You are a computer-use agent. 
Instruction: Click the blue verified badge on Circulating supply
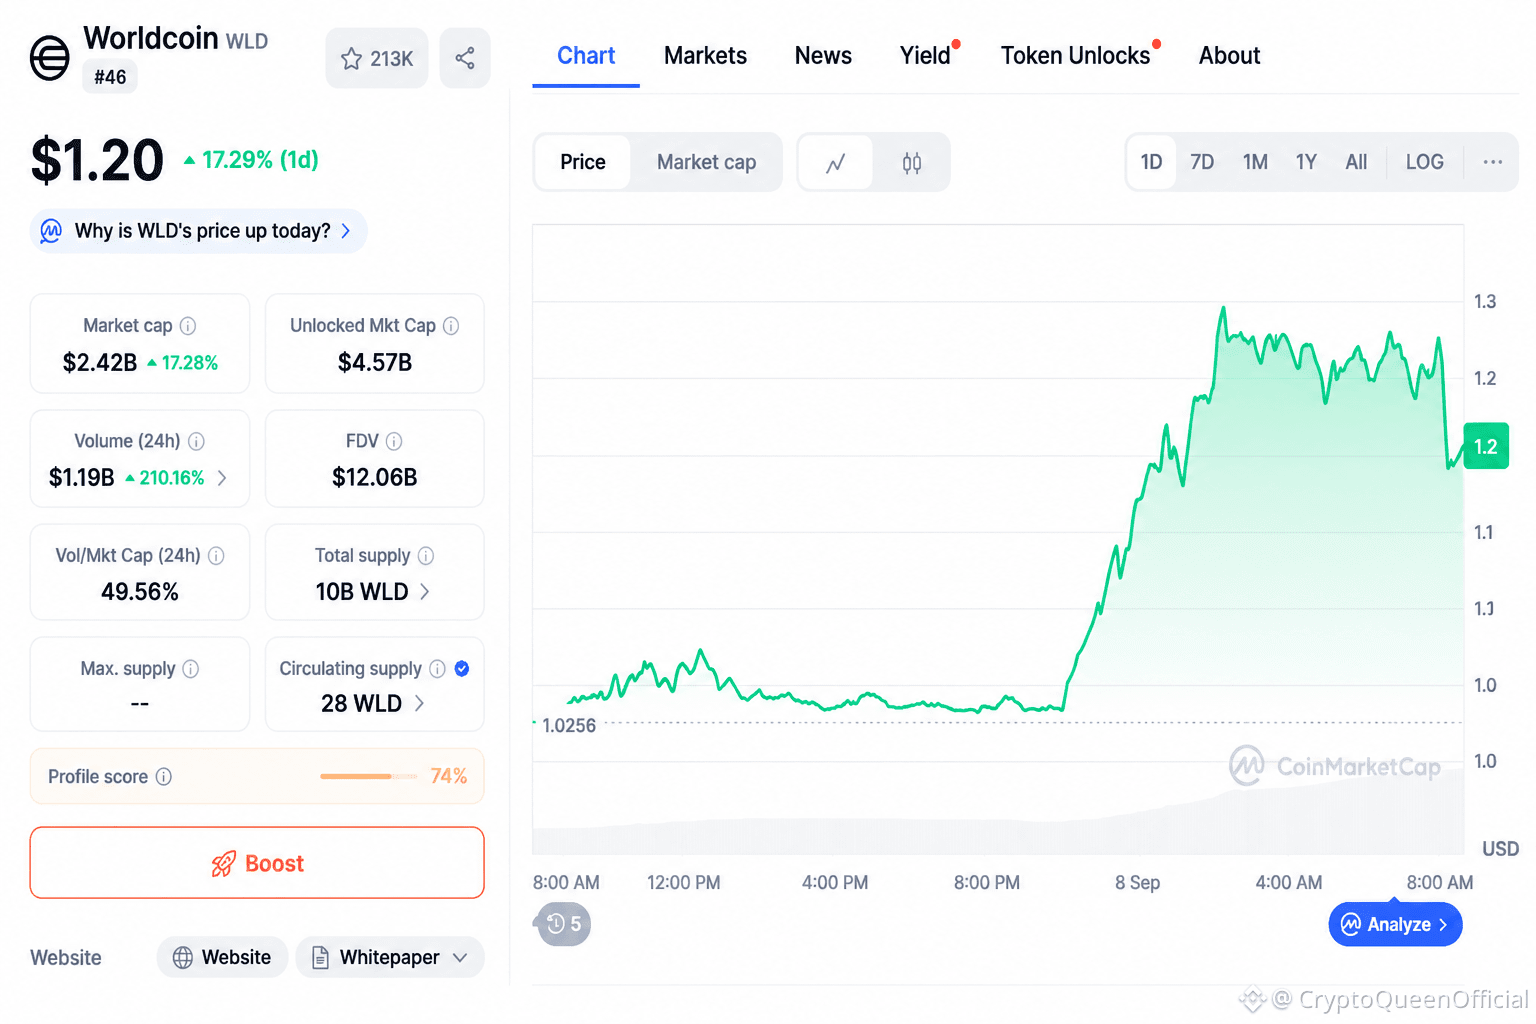click(x=462, y=669)
